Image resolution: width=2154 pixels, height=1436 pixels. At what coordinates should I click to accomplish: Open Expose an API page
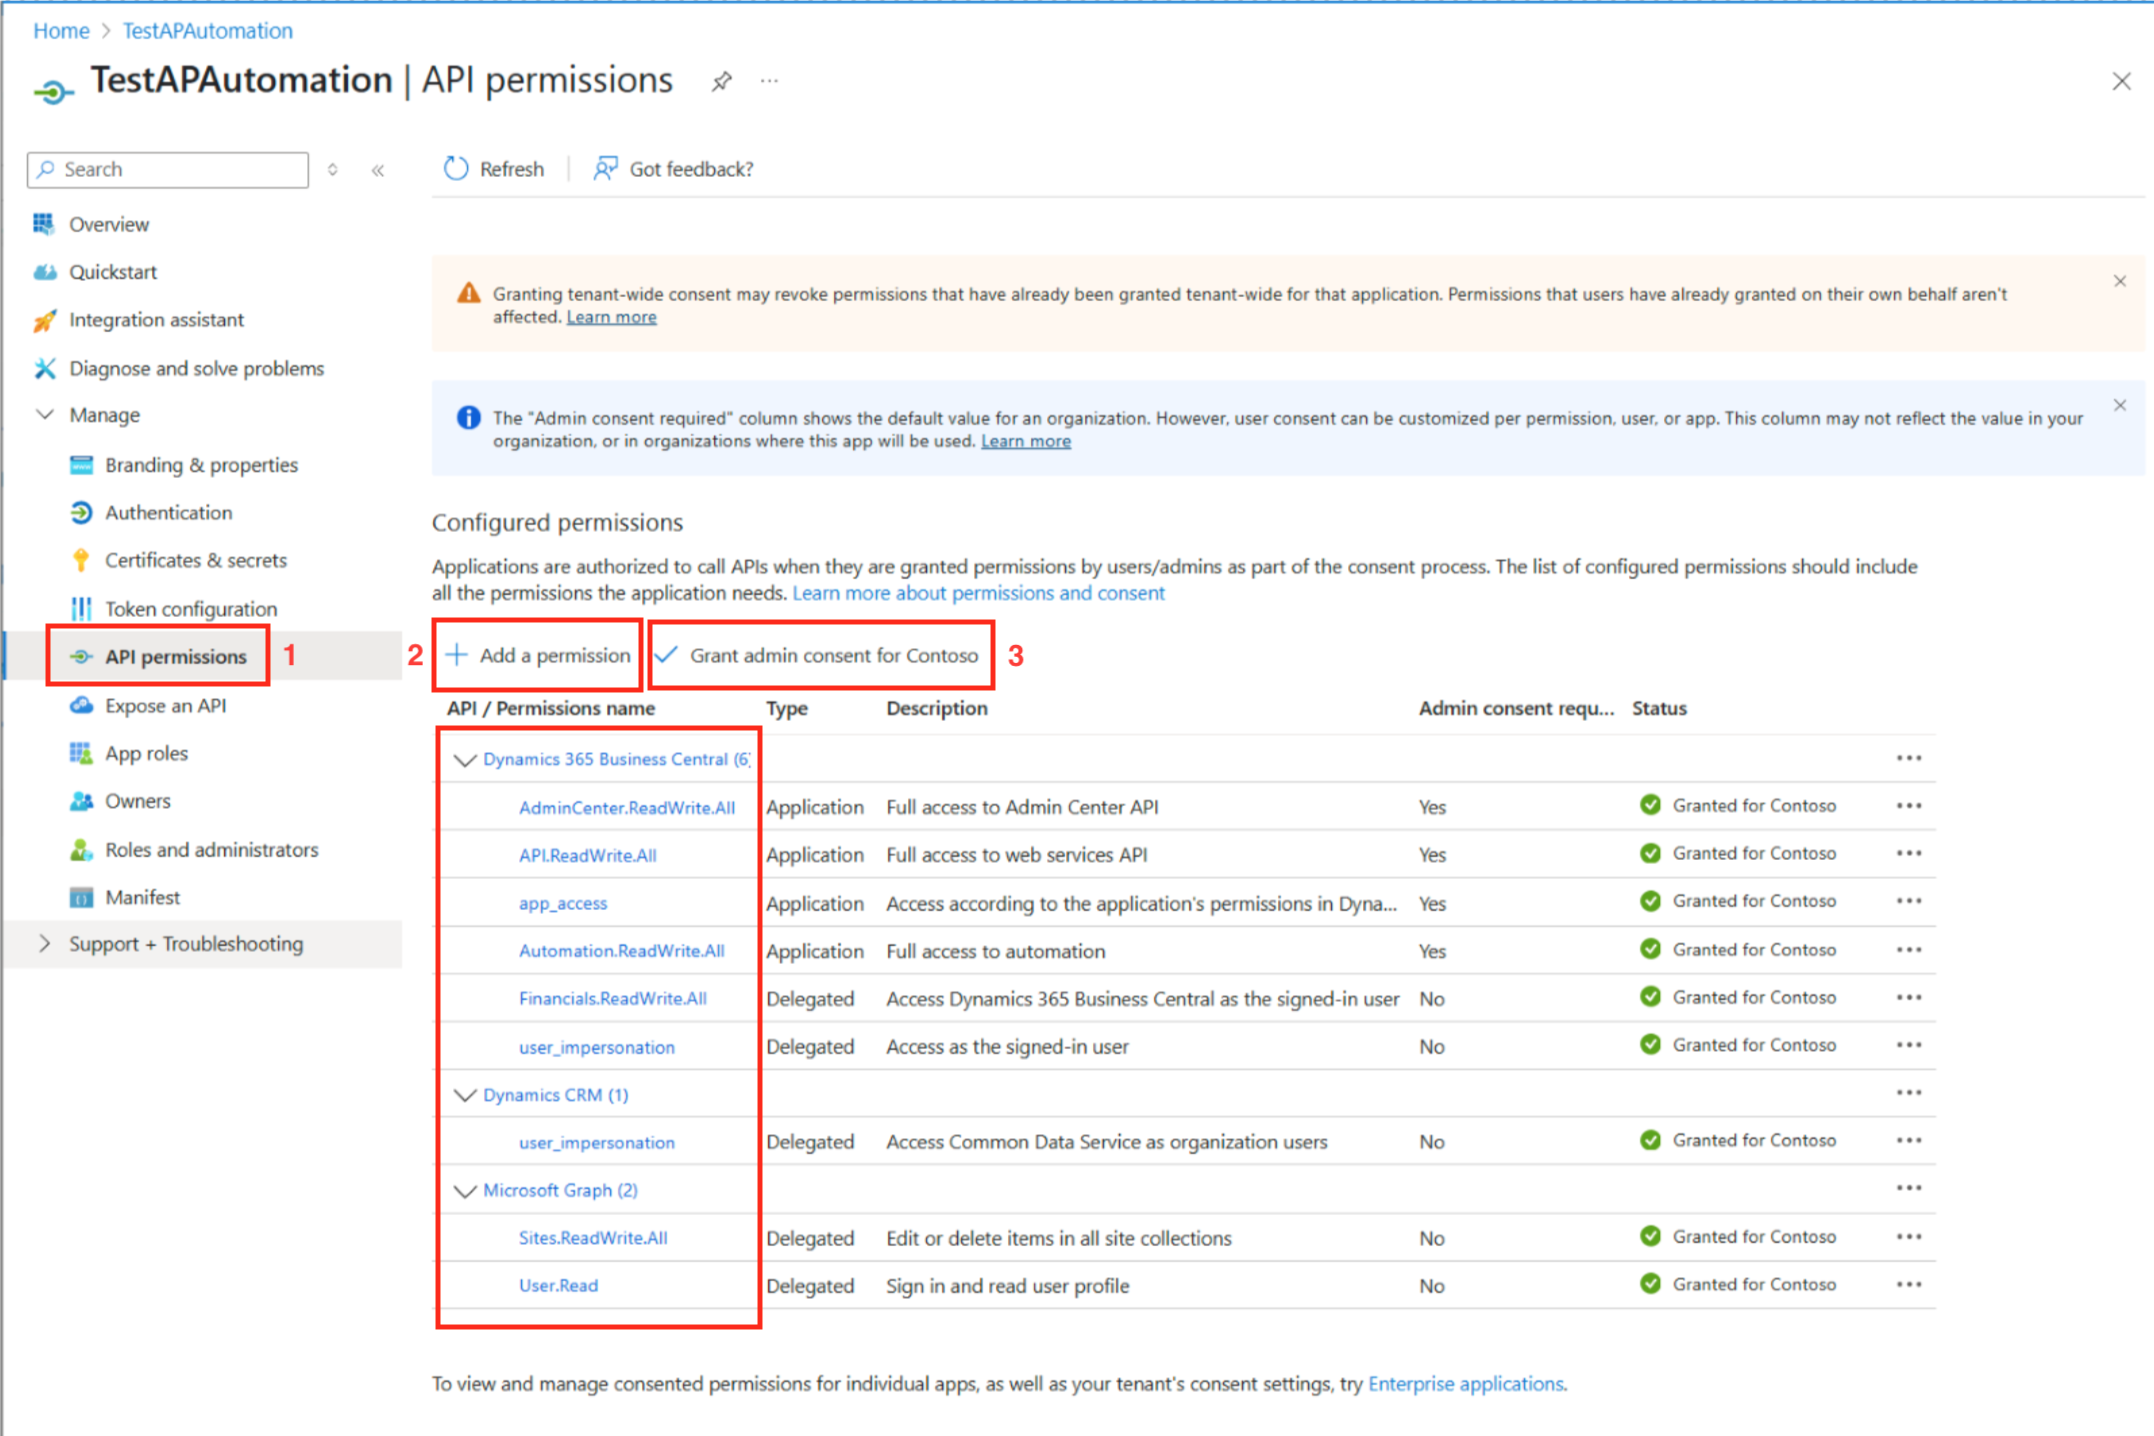point(165,705)
